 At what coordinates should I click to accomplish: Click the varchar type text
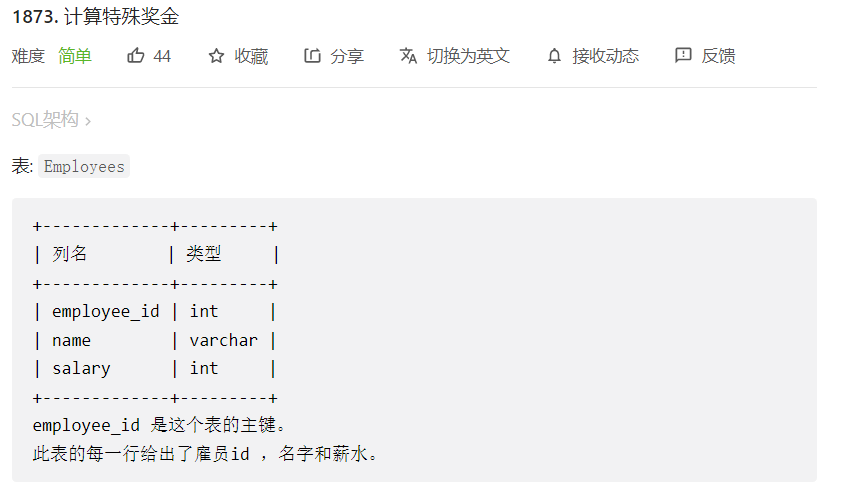click(x=224, y=340)
